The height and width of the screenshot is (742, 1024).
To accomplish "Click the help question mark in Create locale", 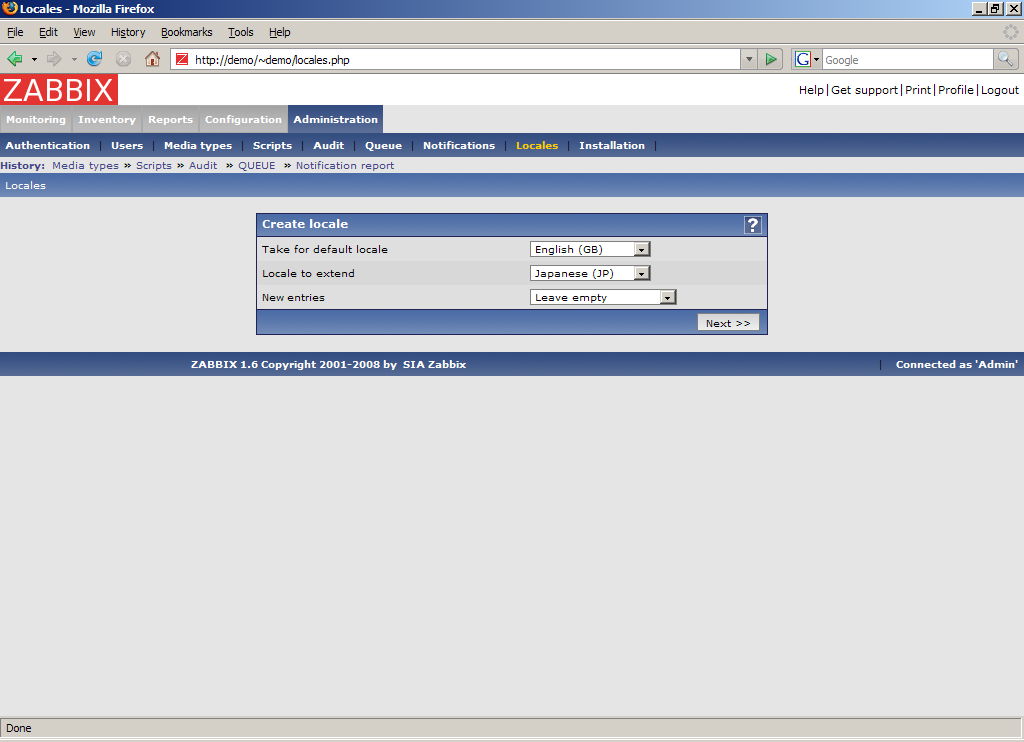I will 752,225.
